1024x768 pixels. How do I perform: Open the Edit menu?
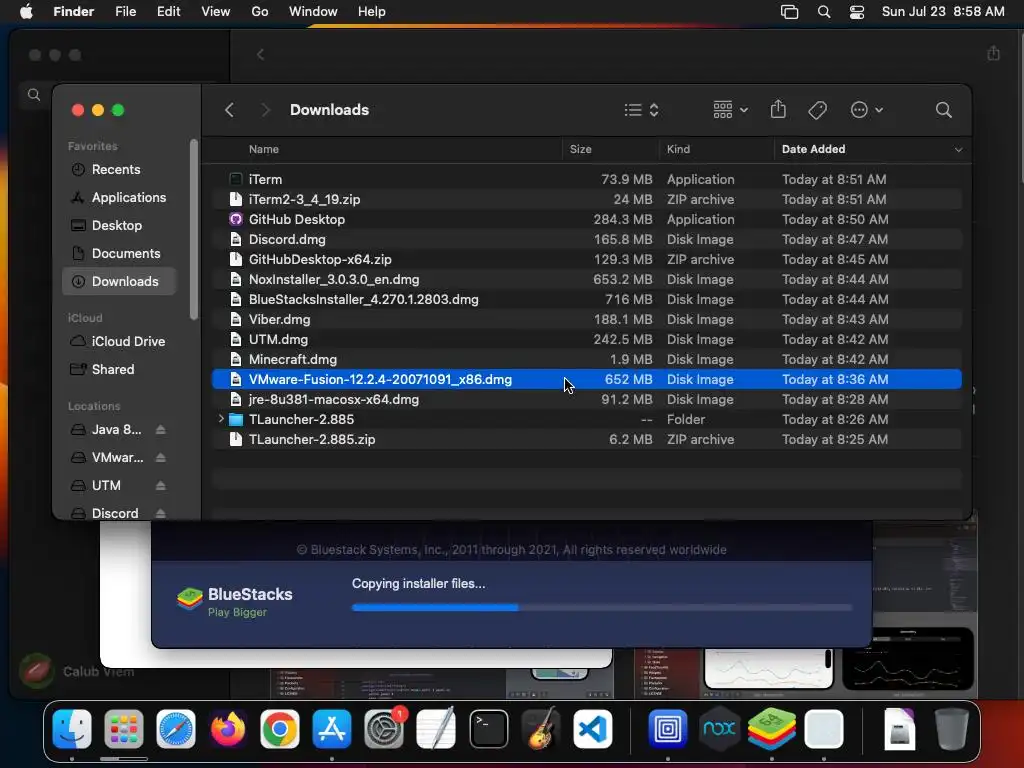click(x=168, y=12)
